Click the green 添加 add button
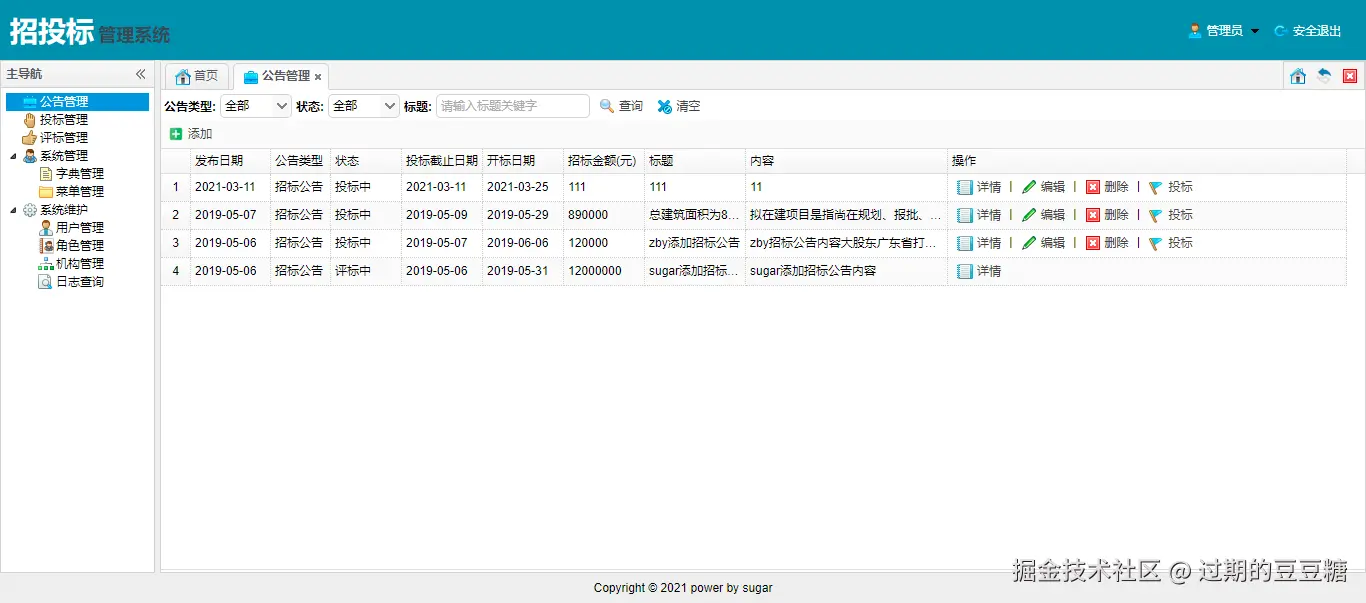The image size is (1366, 603). pos(189,133)
